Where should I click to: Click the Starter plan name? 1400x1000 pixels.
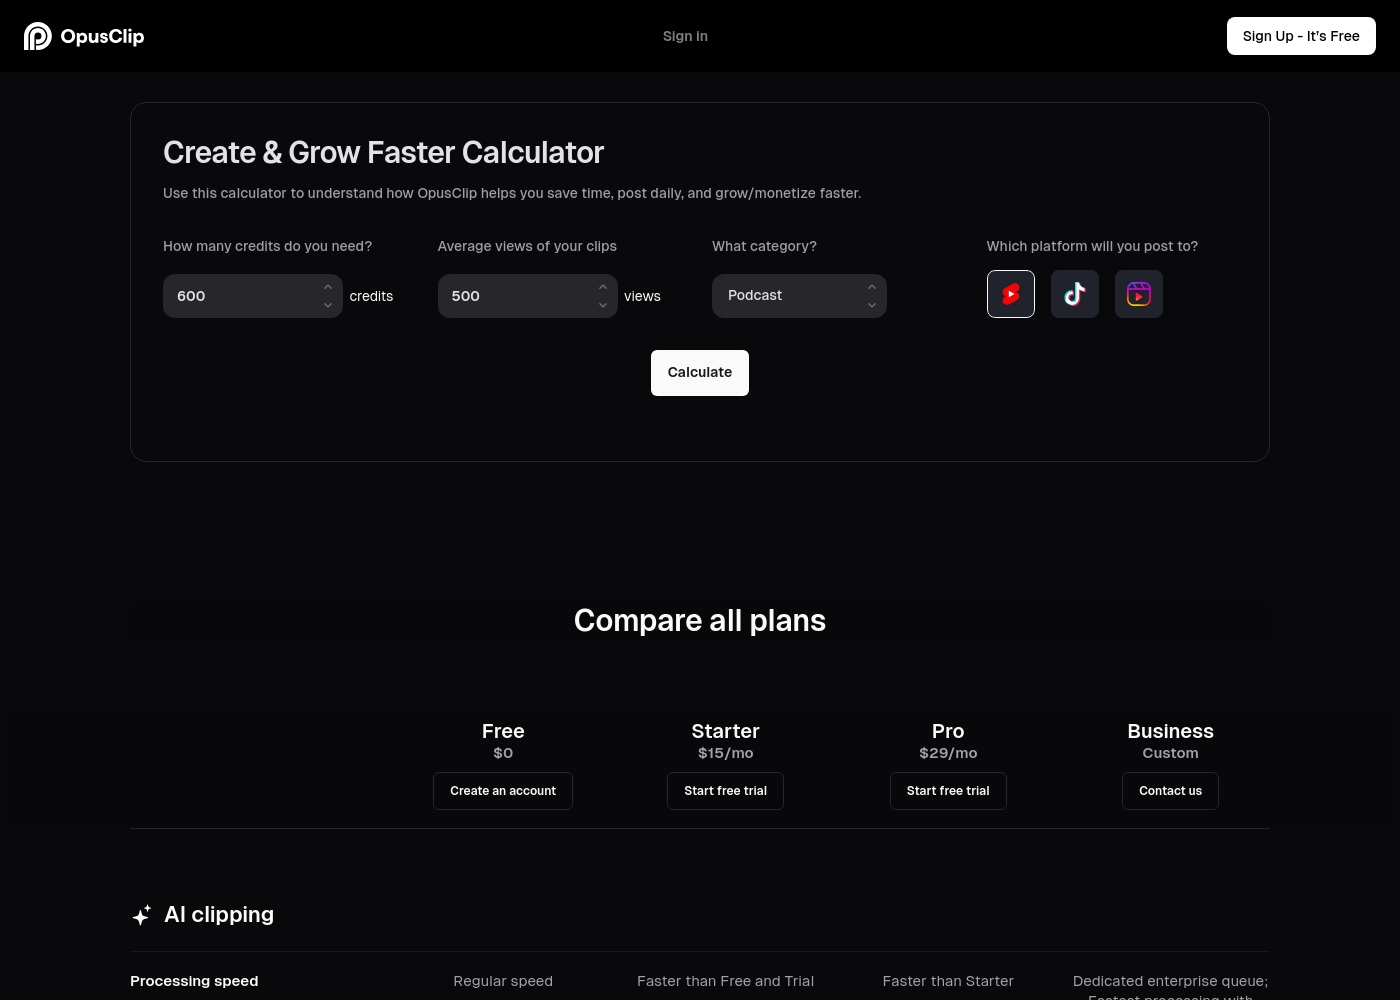point(726,731)
